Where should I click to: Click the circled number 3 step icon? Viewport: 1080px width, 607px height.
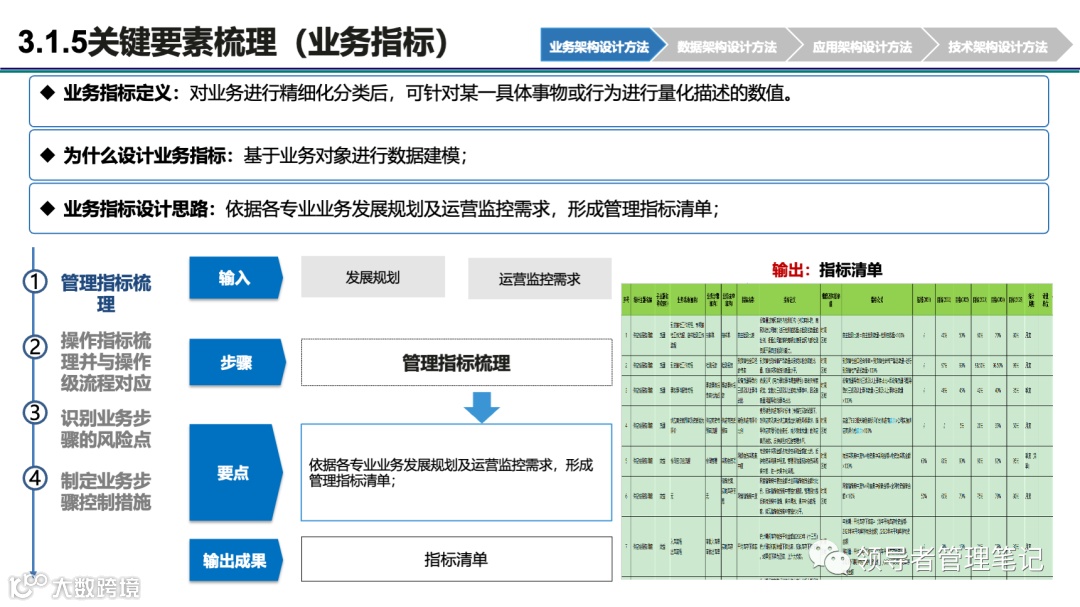click(35, 413)
